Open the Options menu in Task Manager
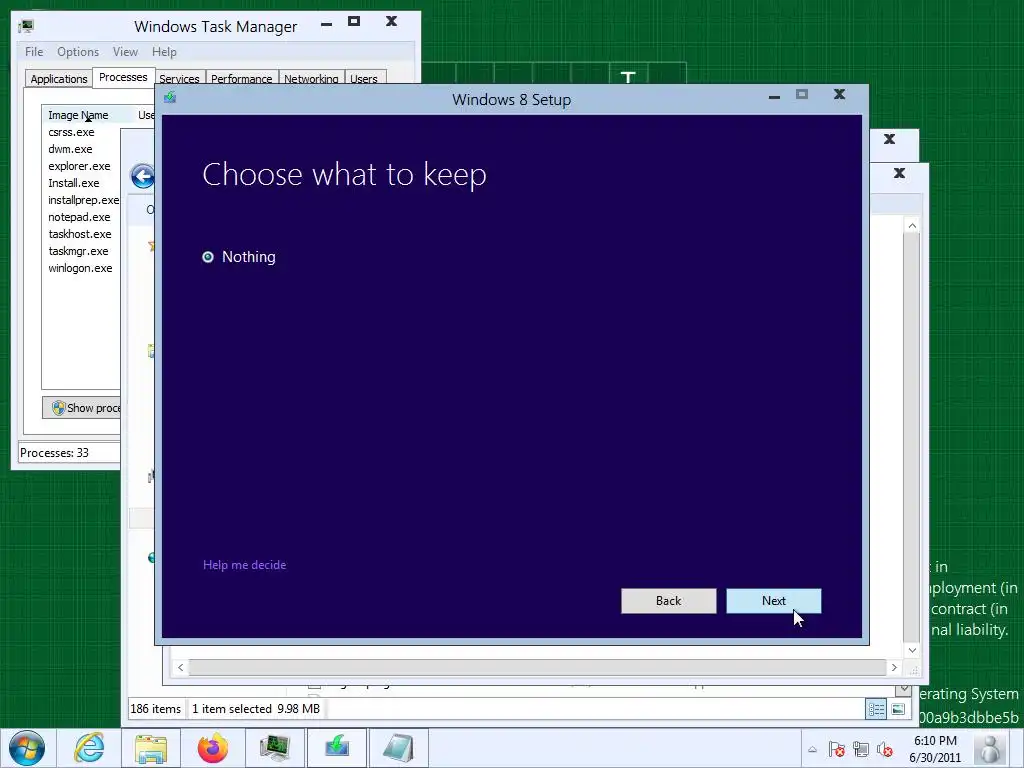Screen dimensions: 1024x768 [x=78, y=52]
